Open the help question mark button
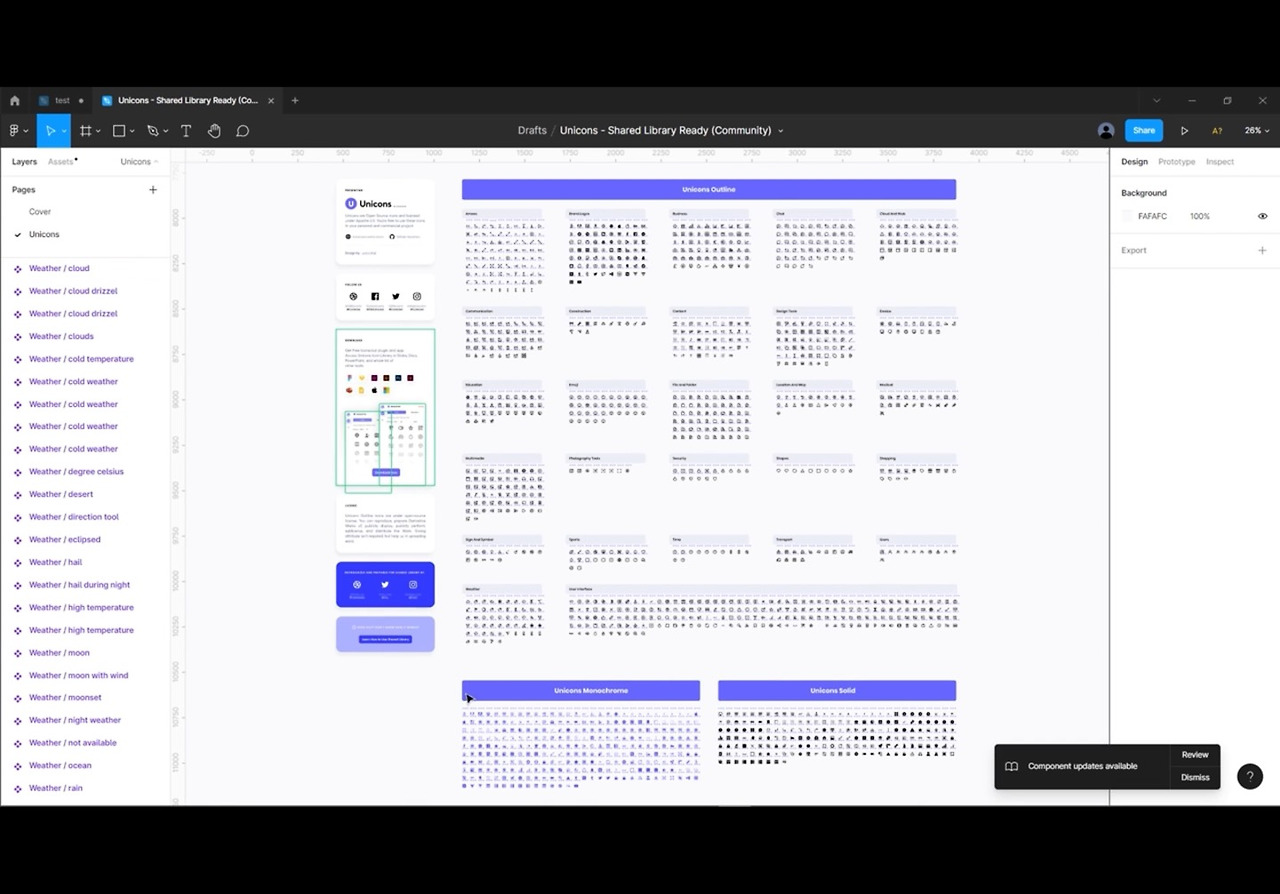This screenshot has width=1280, height=894. (x=1250, y=777)
